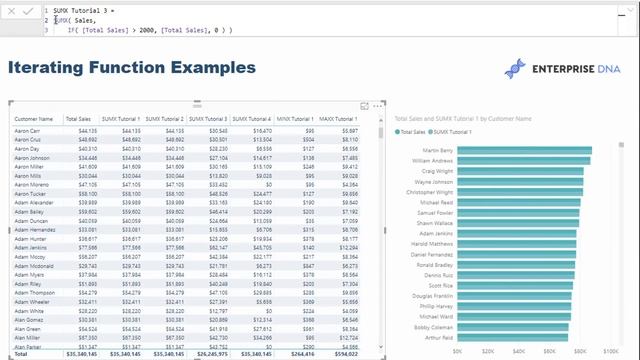Click the table scrollbar down arrow
Viewport: 640px width, 360px height.
(381, 347)
